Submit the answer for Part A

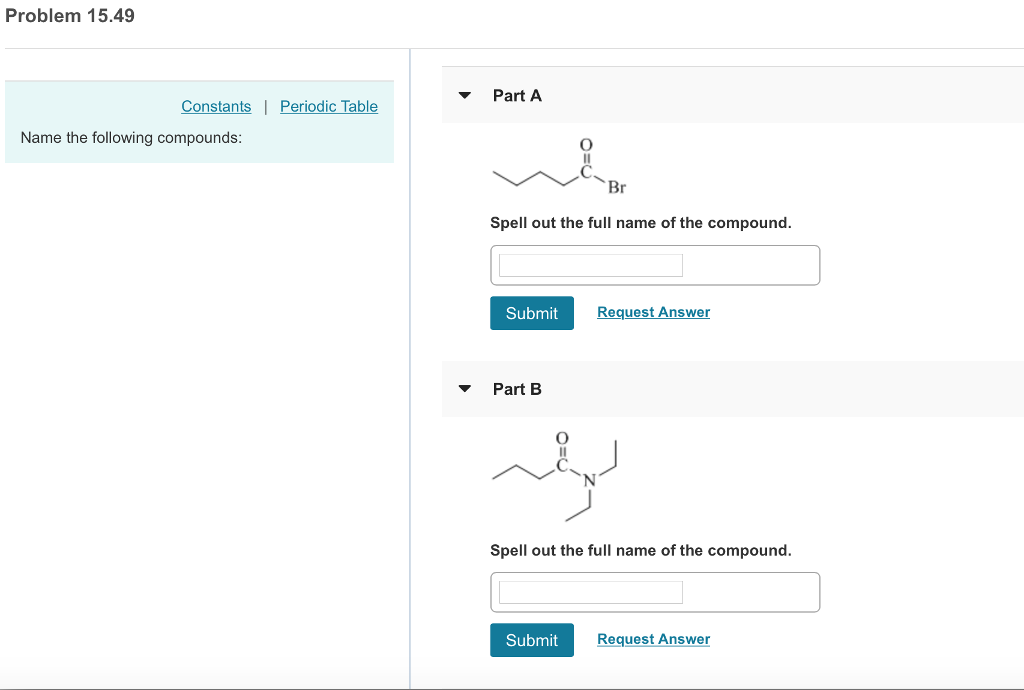pos(531,313)
